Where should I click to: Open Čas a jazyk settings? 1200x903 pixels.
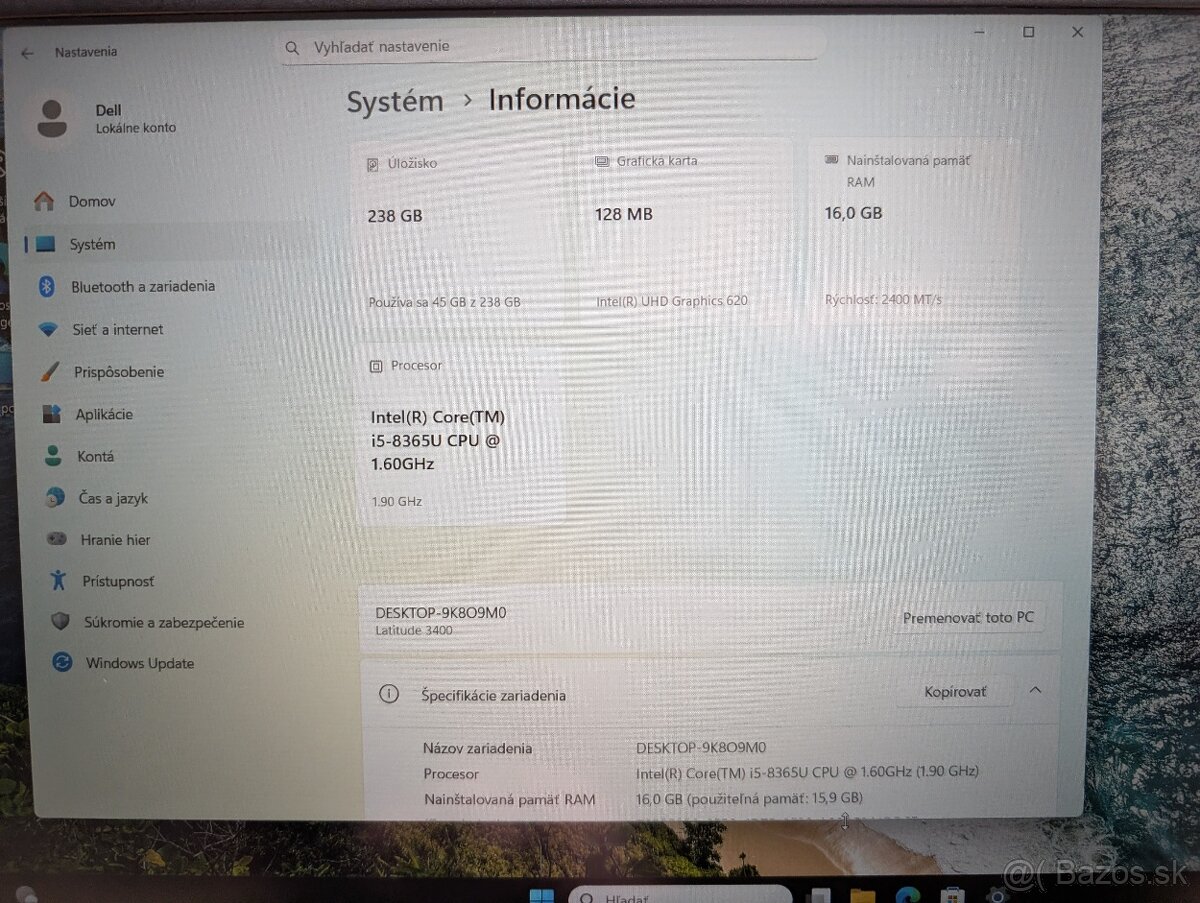tap(108, 498)
